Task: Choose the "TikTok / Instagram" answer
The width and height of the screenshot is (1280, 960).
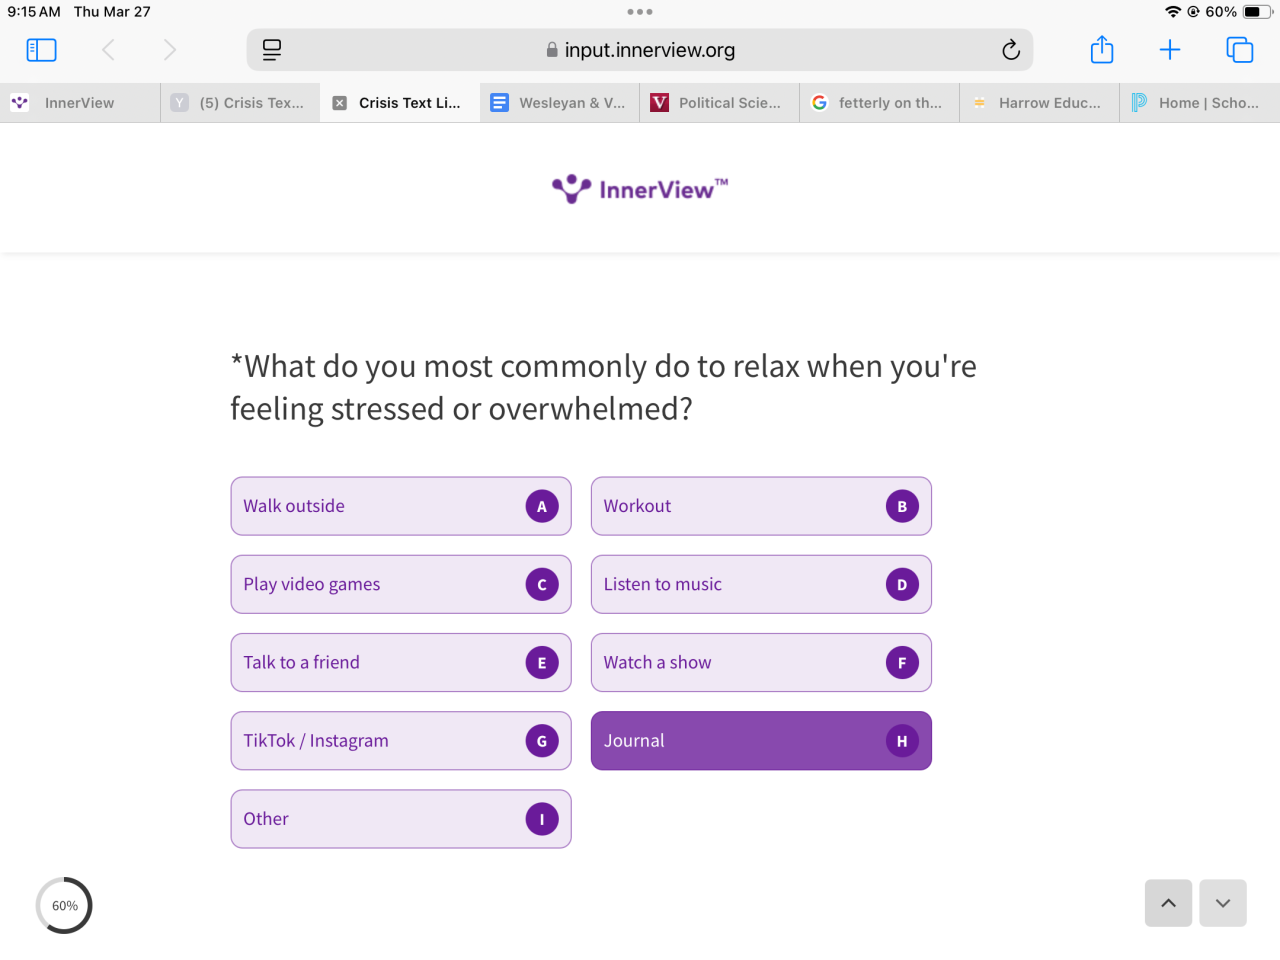Action: click(400, 741)
